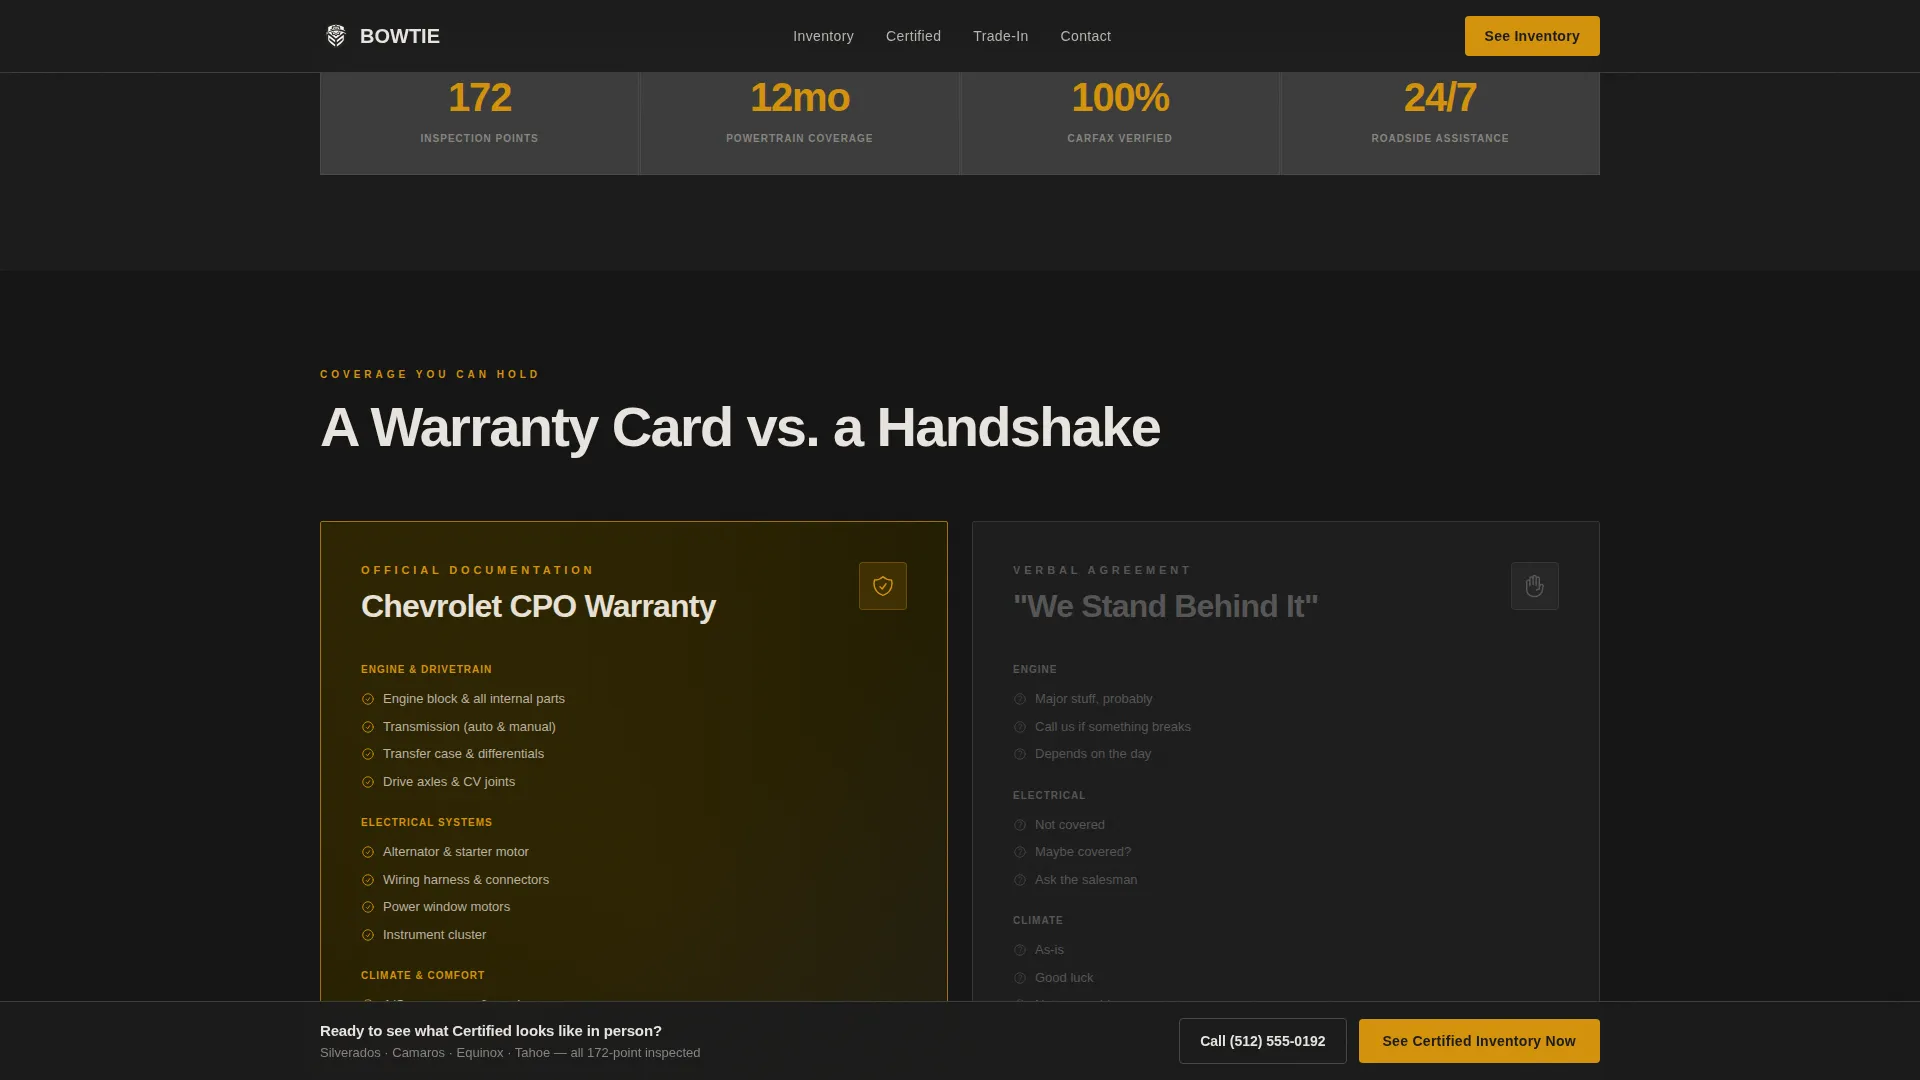This screenshot has width=1920, height=1080.
Task: Click the shield checkmark icon on CPO Warranty card
Action: 883,586
